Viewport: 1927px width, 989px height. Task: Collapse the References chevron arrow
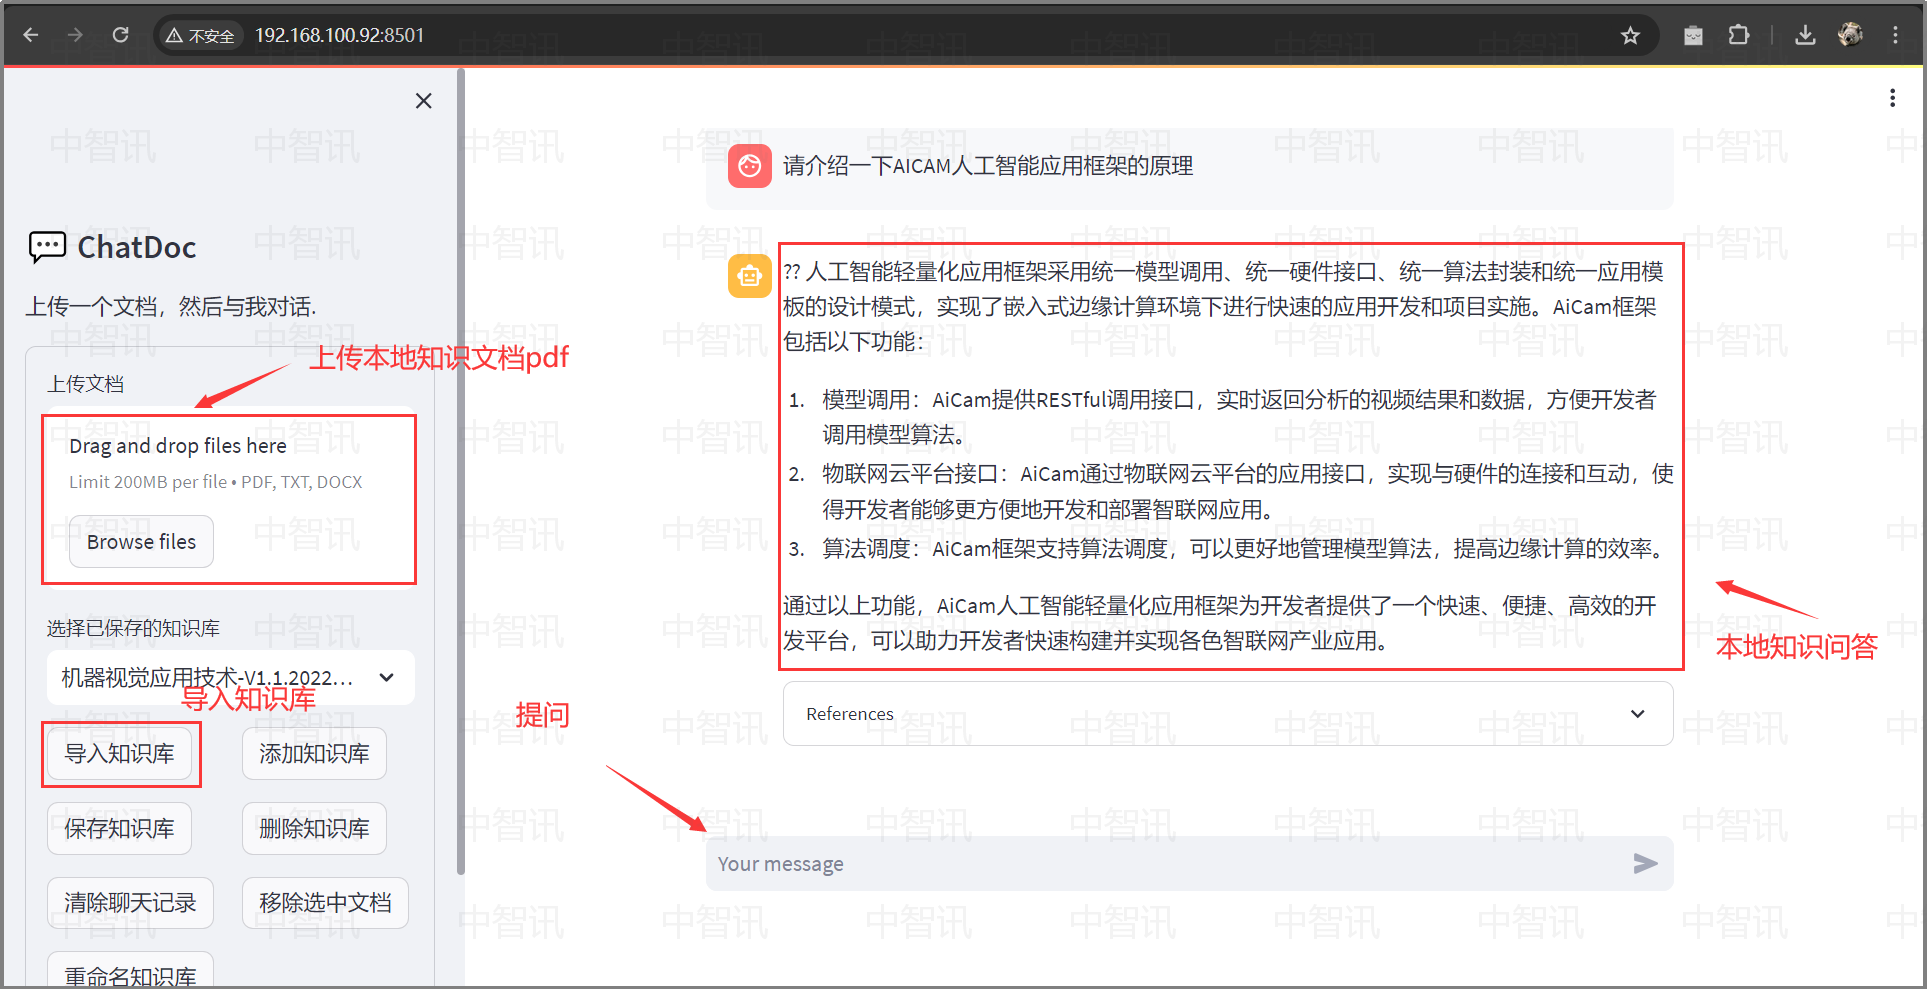click(1637, 714)
